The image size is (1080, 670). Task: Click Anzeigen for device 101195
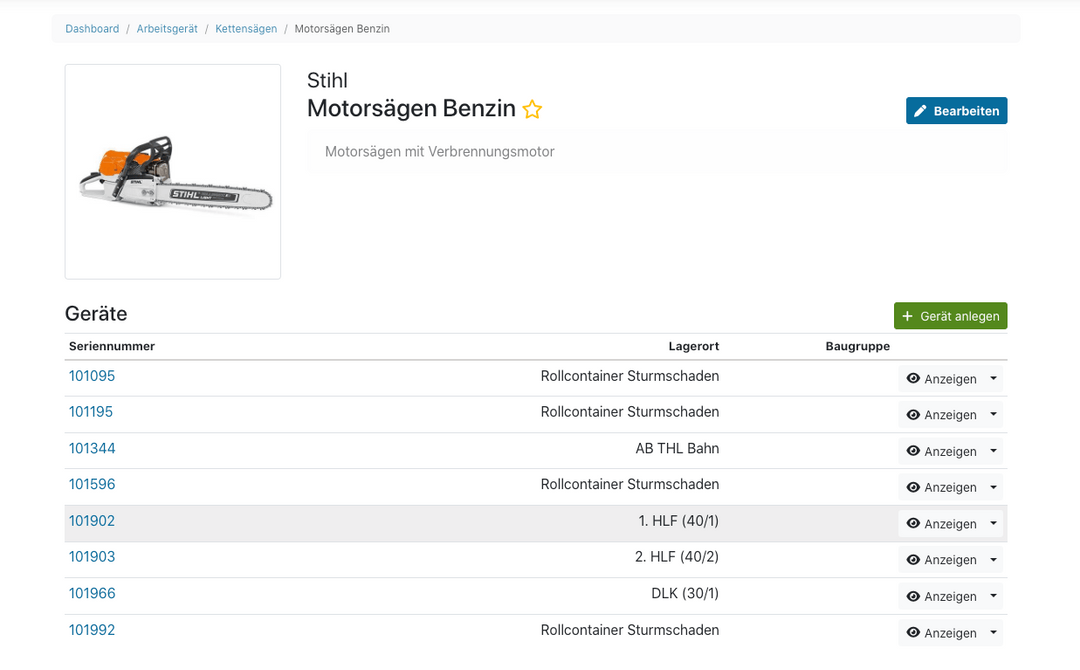click(941, 415)
